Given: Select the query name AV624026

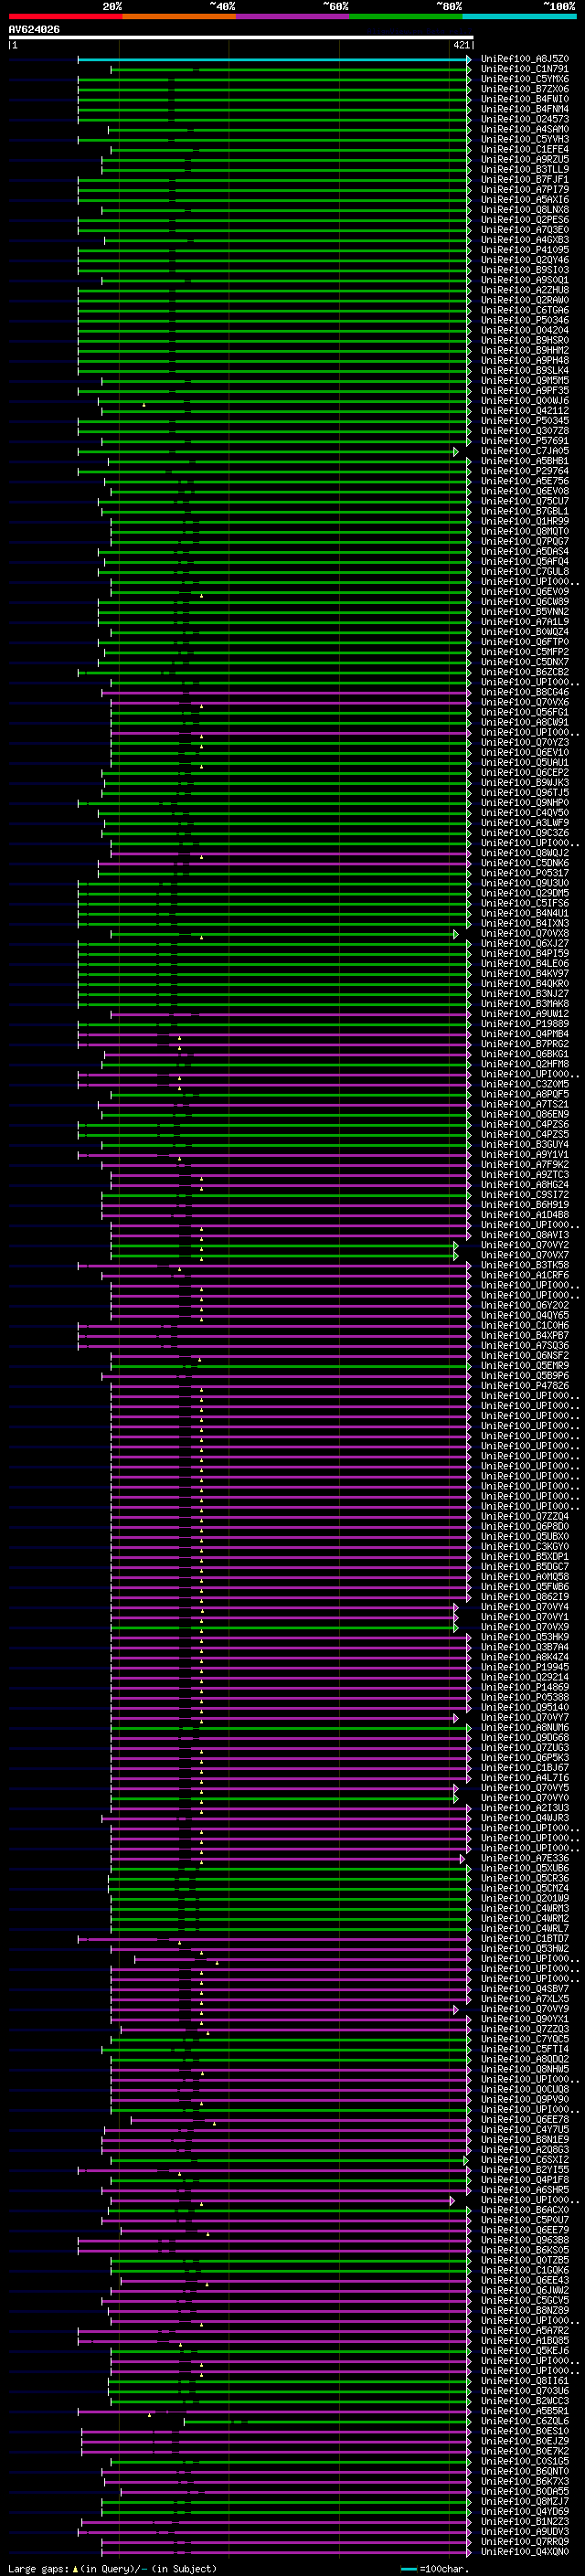Looking at the screenshot, I should pos(34,29).
